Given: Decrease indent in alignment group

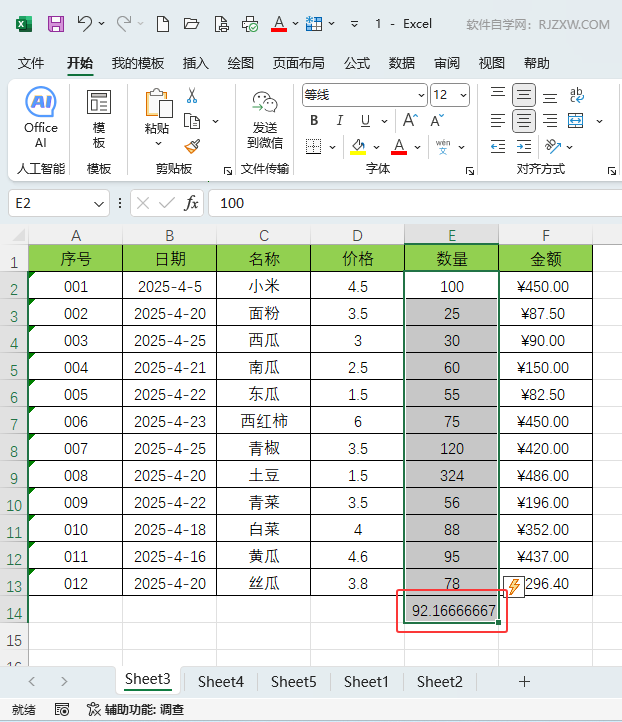Looking at the screenshot, I should tap(498, 147).
